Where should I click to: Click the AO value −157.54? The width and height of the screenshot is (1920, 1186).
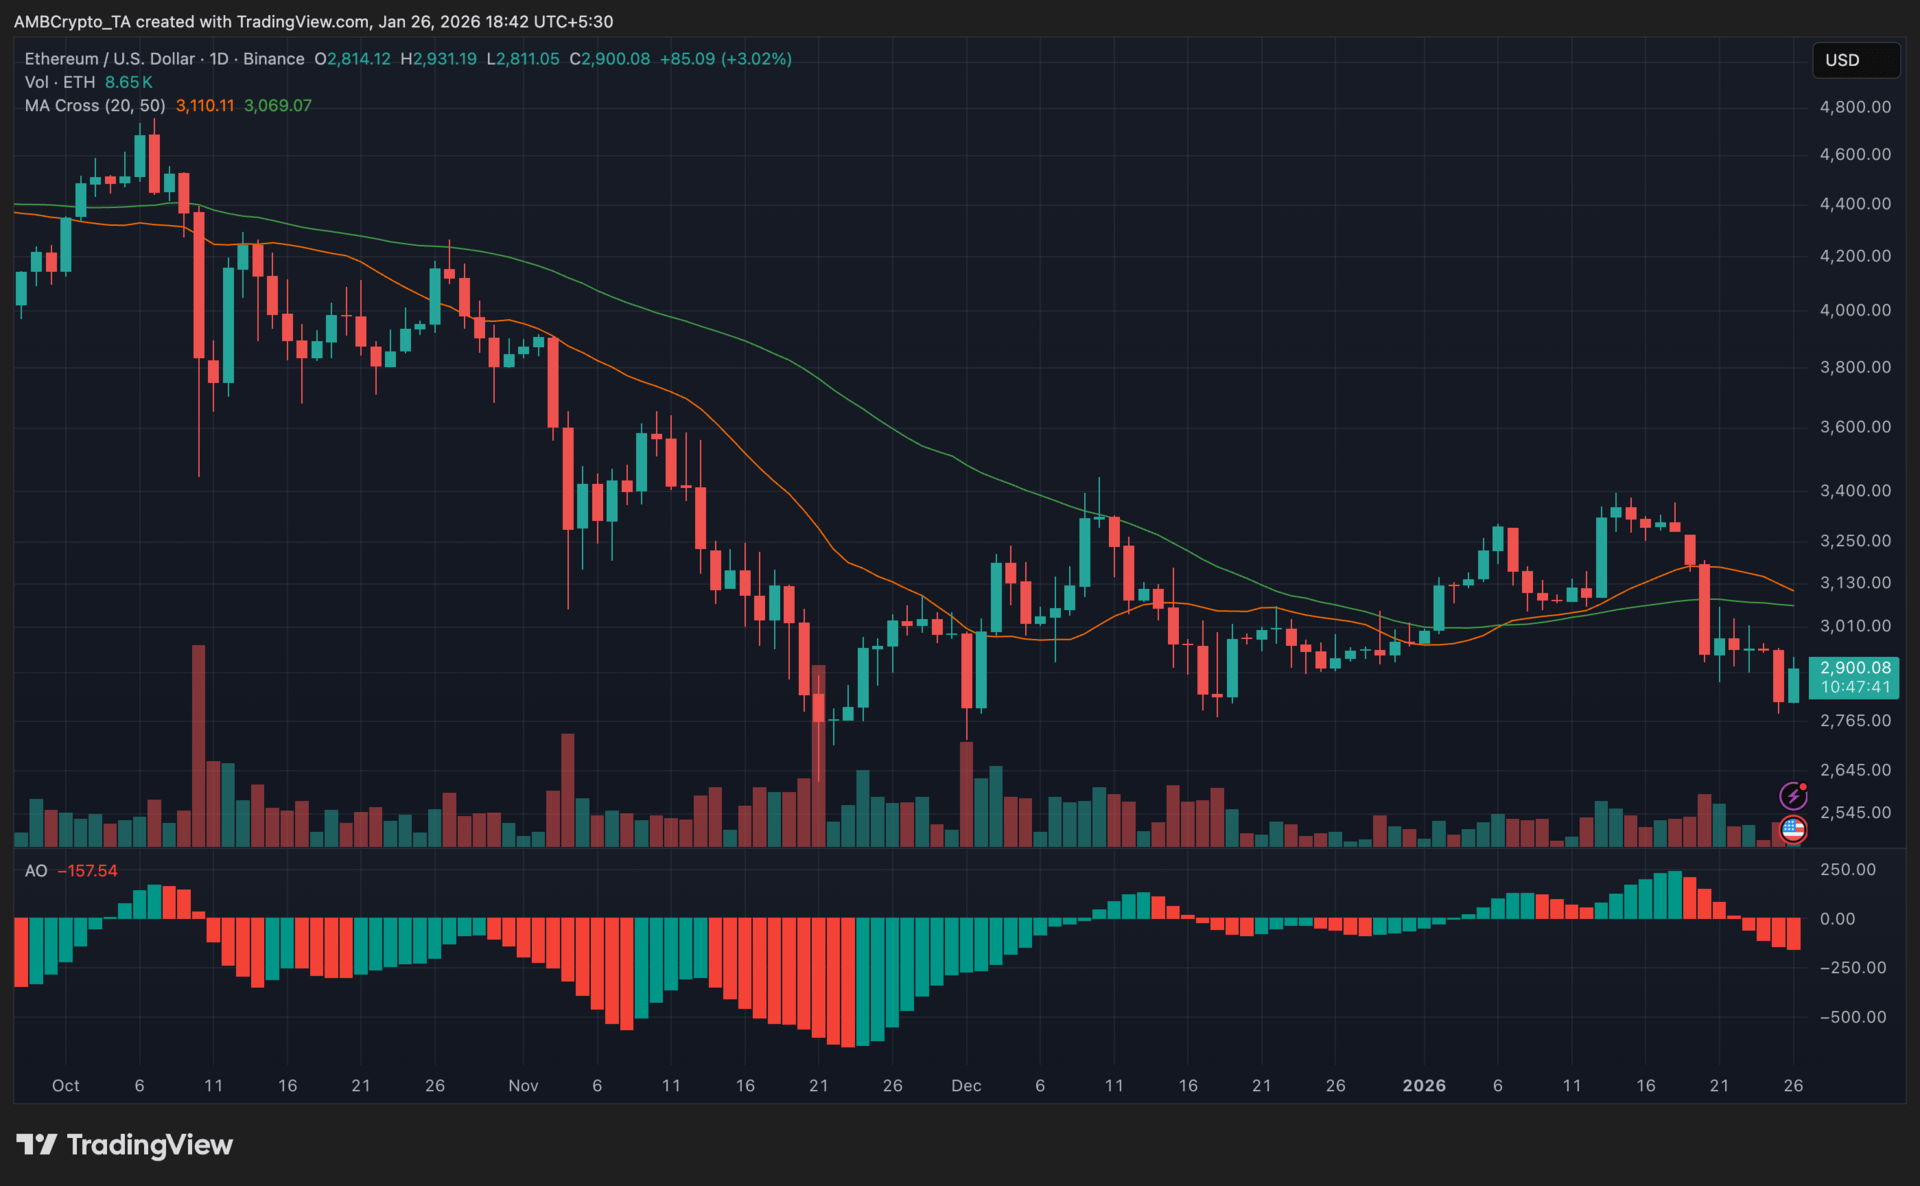point(88,871)
